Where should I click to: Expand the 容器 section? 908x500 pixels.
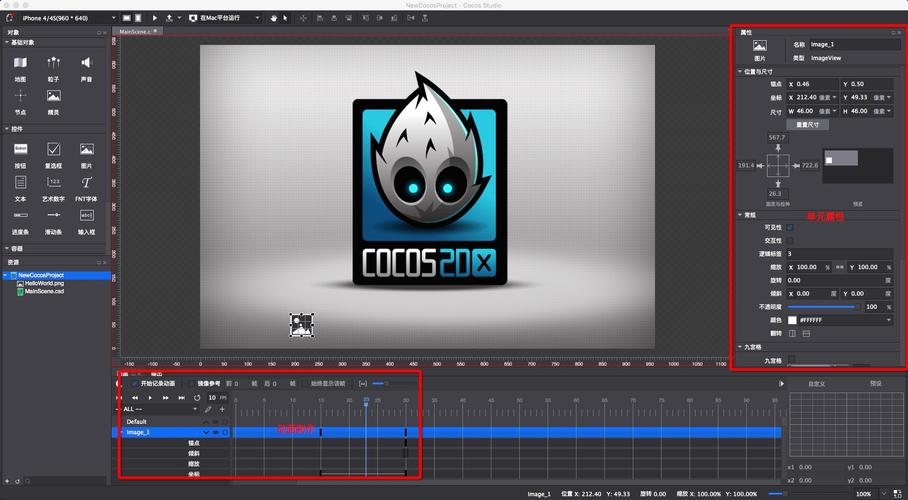[8, 249]
